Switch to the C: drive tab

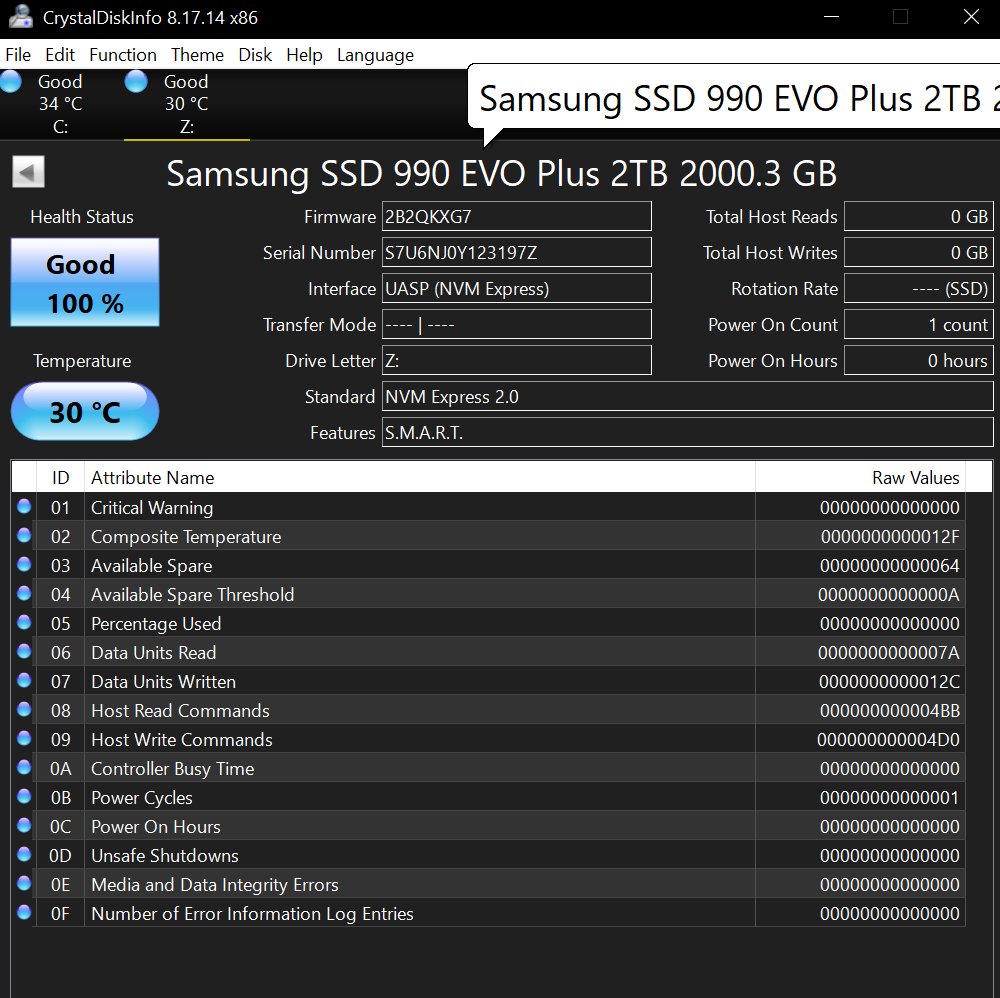(61, 104)
